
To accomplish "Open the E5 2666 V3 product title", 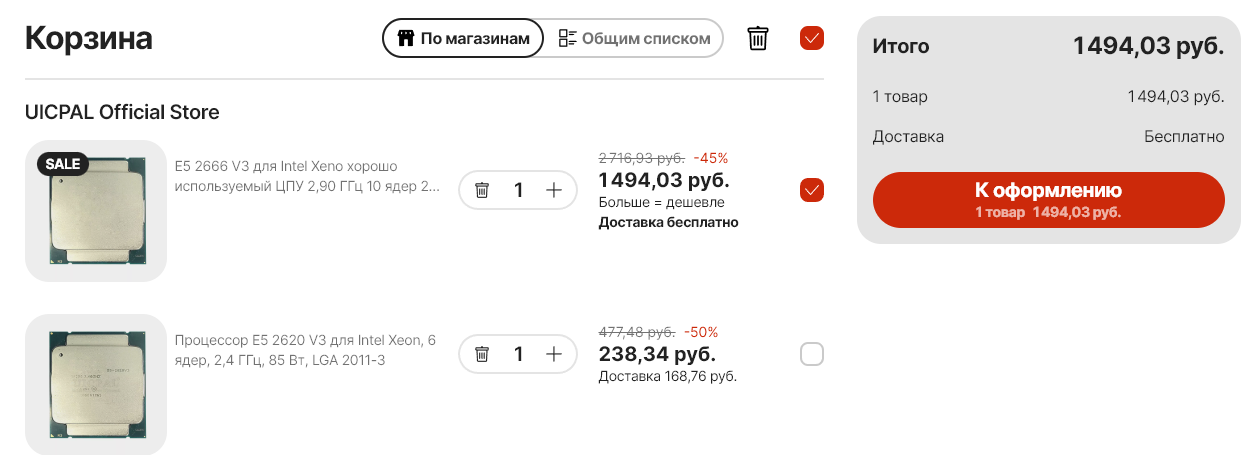I will [306, 176].
